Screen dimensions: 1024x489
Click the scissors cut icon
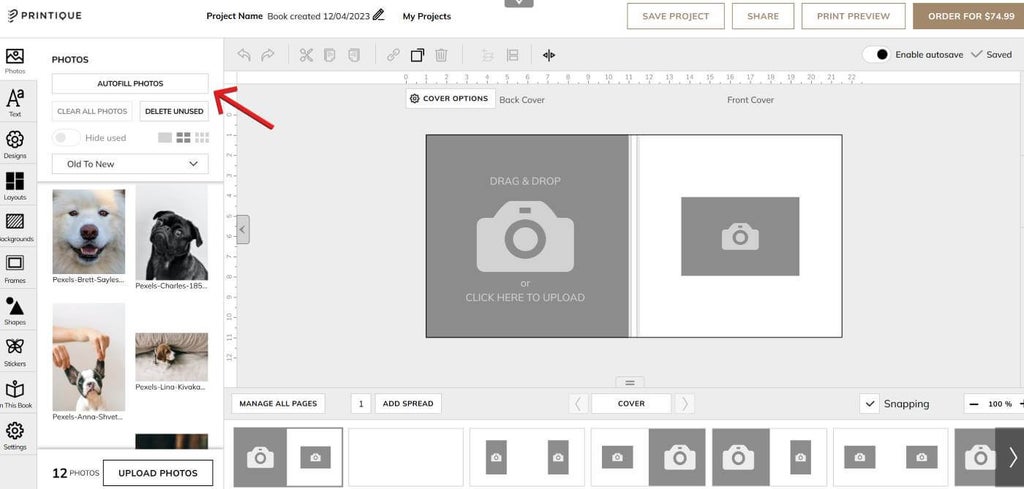pyautogui.click(x=306, y=55)
